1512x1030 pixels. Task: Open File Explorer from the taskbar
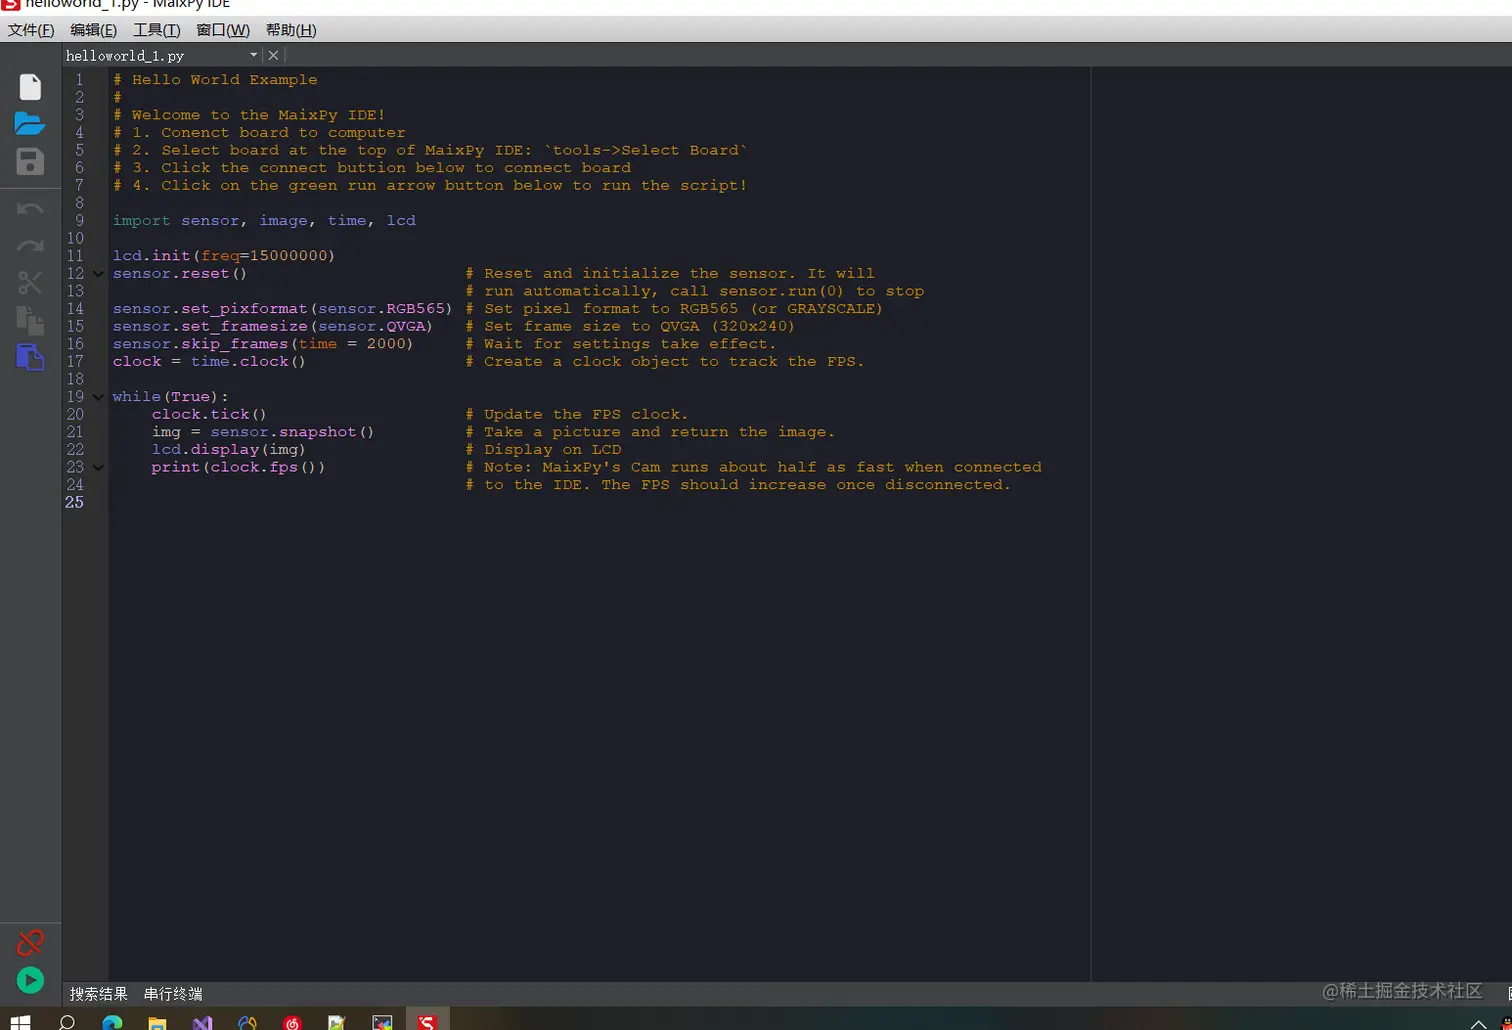pyautogui.click(x=157, y=1022)
